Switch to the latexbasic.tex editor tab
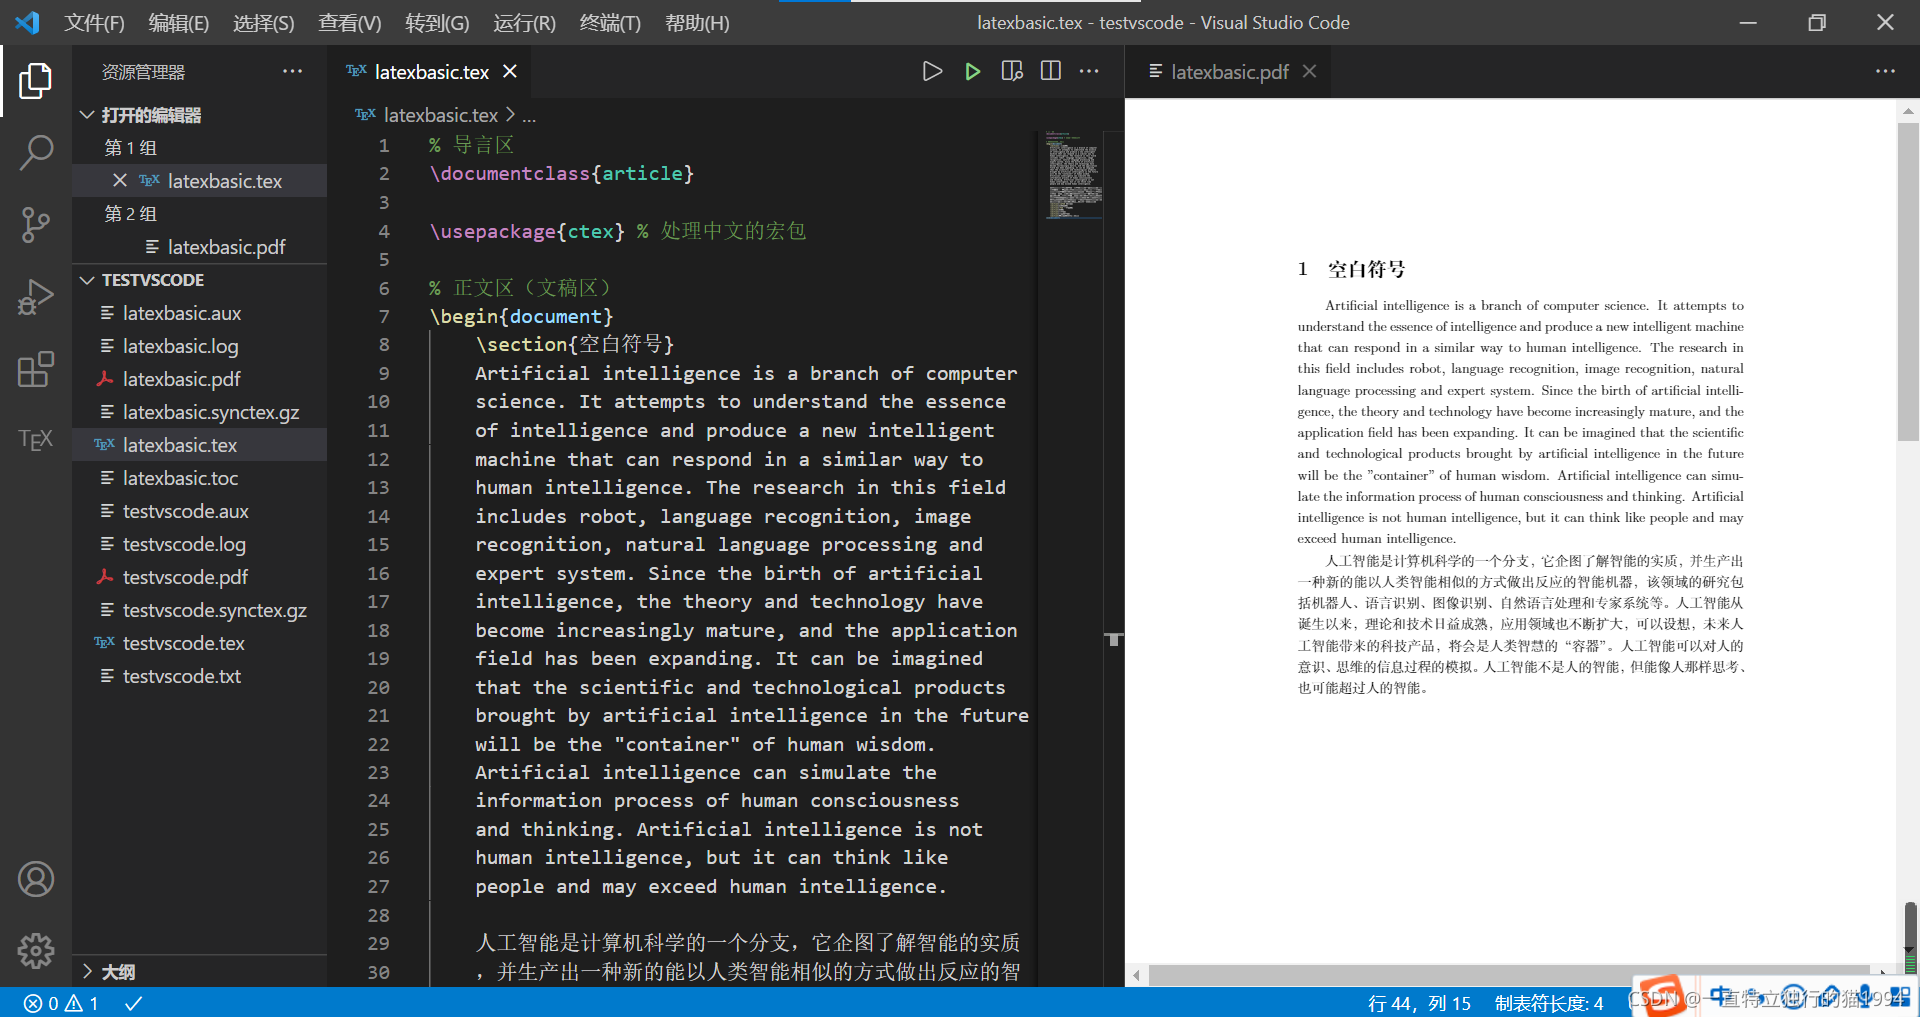Screen dimensions: 1920x1017 431,71
